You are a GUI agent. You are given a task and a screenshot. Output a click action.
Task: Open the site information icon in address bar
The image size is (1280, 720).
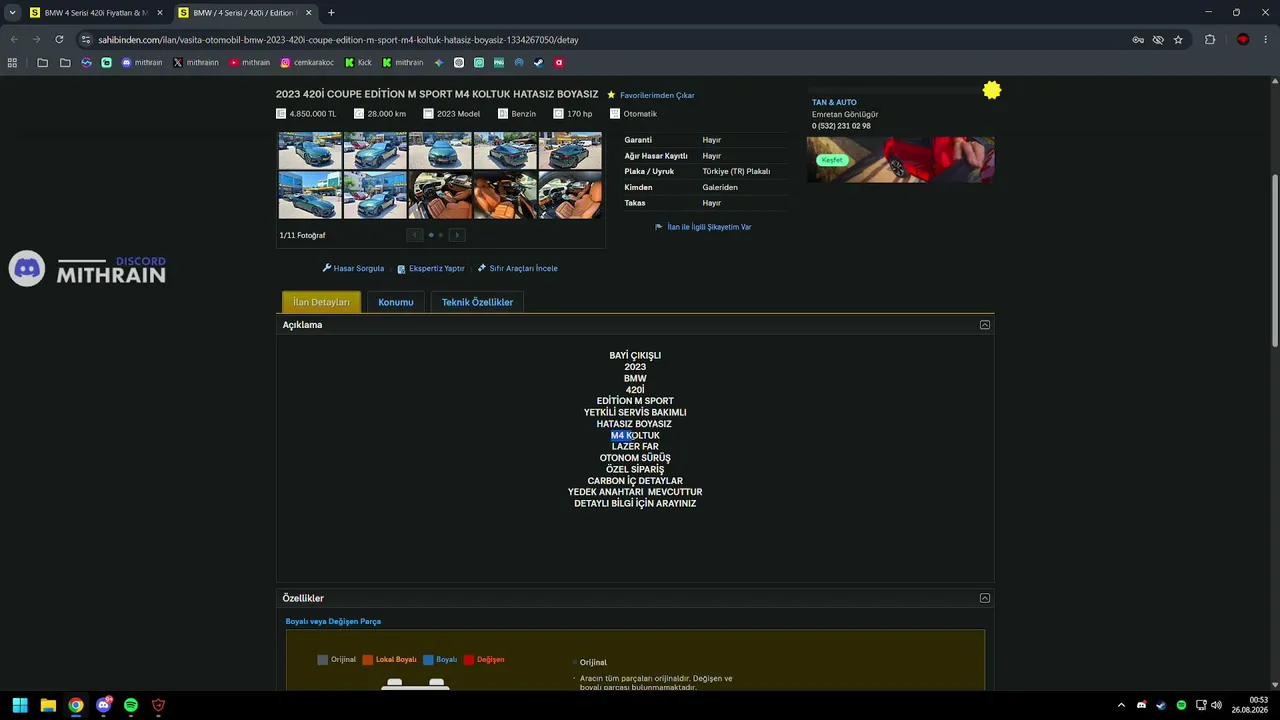pos(86,40)
